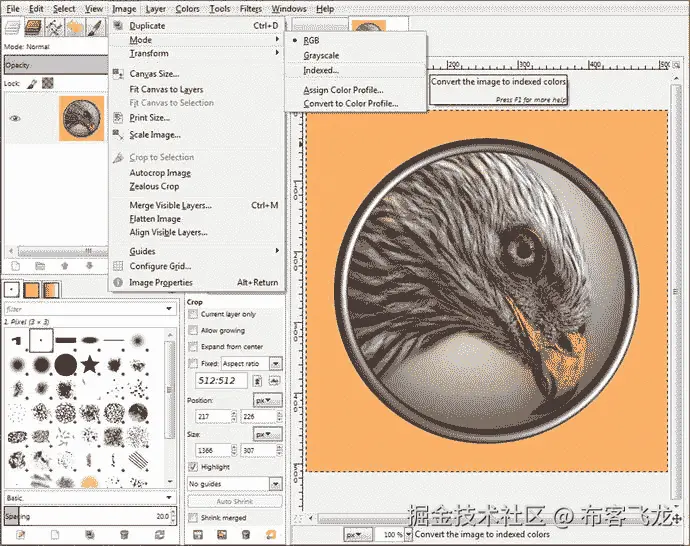The width and height of the screenshot is (690, 546).
Task: Select the star-shaped brush
Action: pyautogui.click(x=88, y=363)
